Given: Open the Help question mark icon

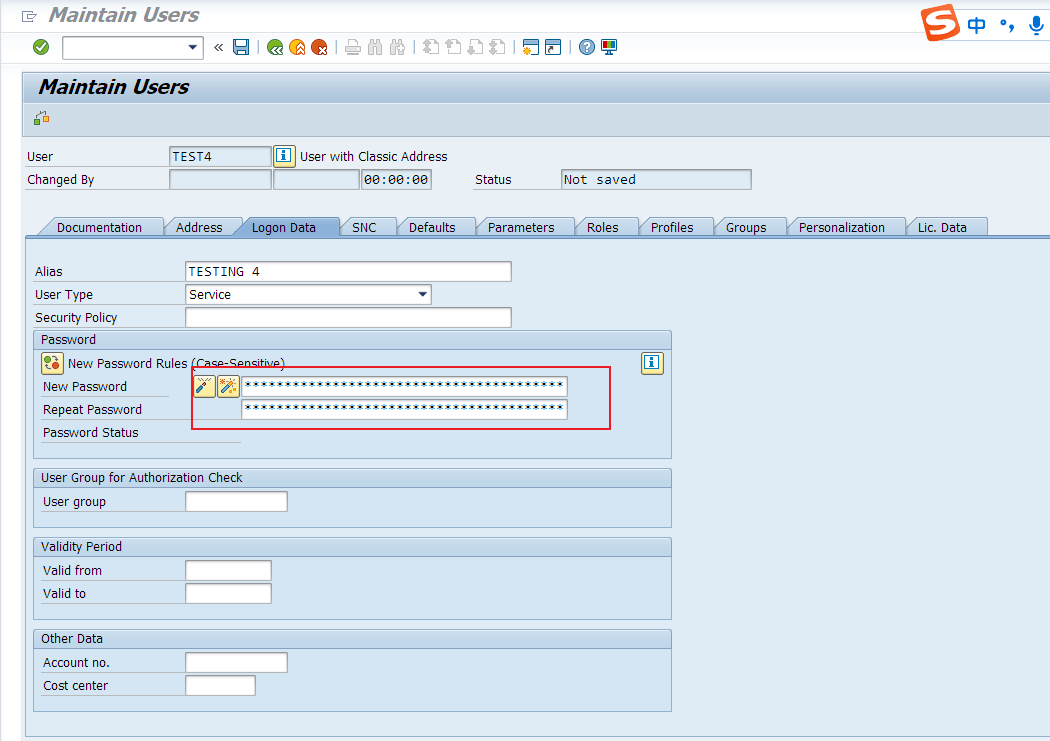Looking at the screenshot, I should [x=587, y=47].
